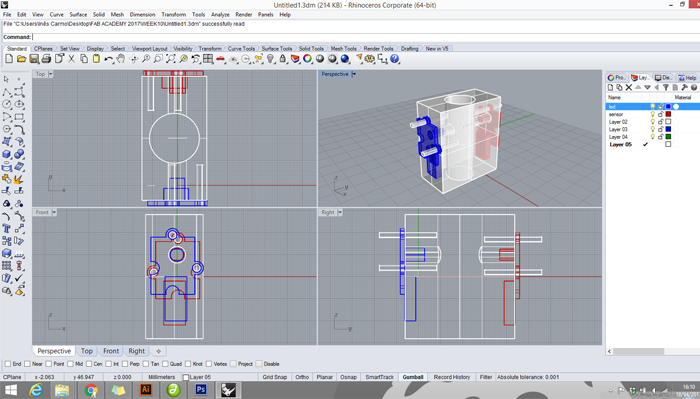
Task: Open the Right viewport title dropdown arrow
Action: click(340, 212)
